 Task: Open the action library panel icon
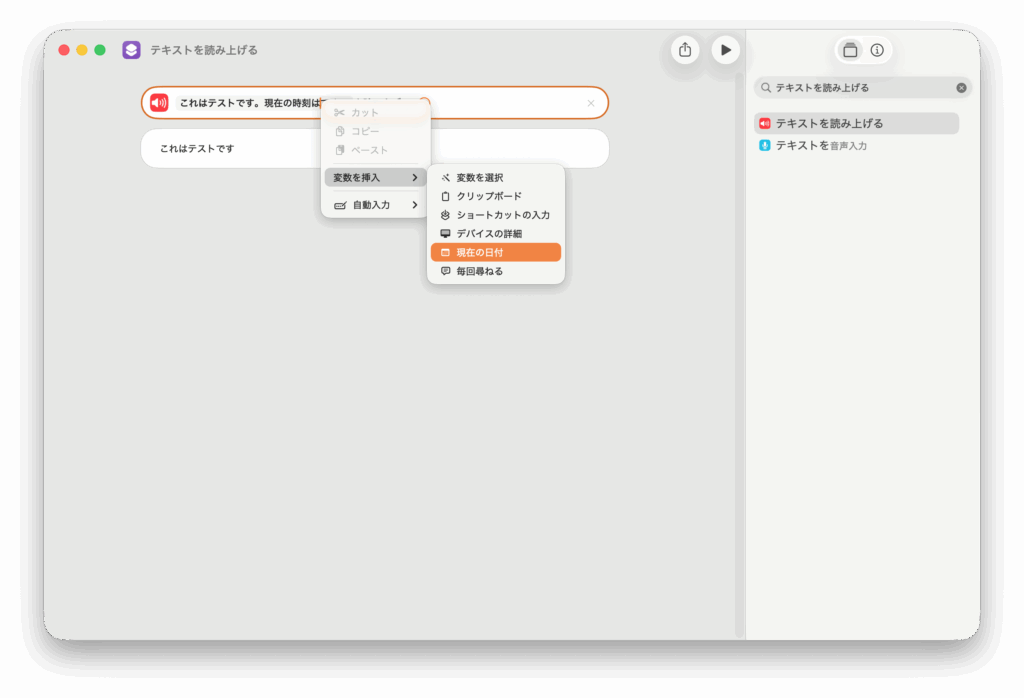(x=850, y=50)
